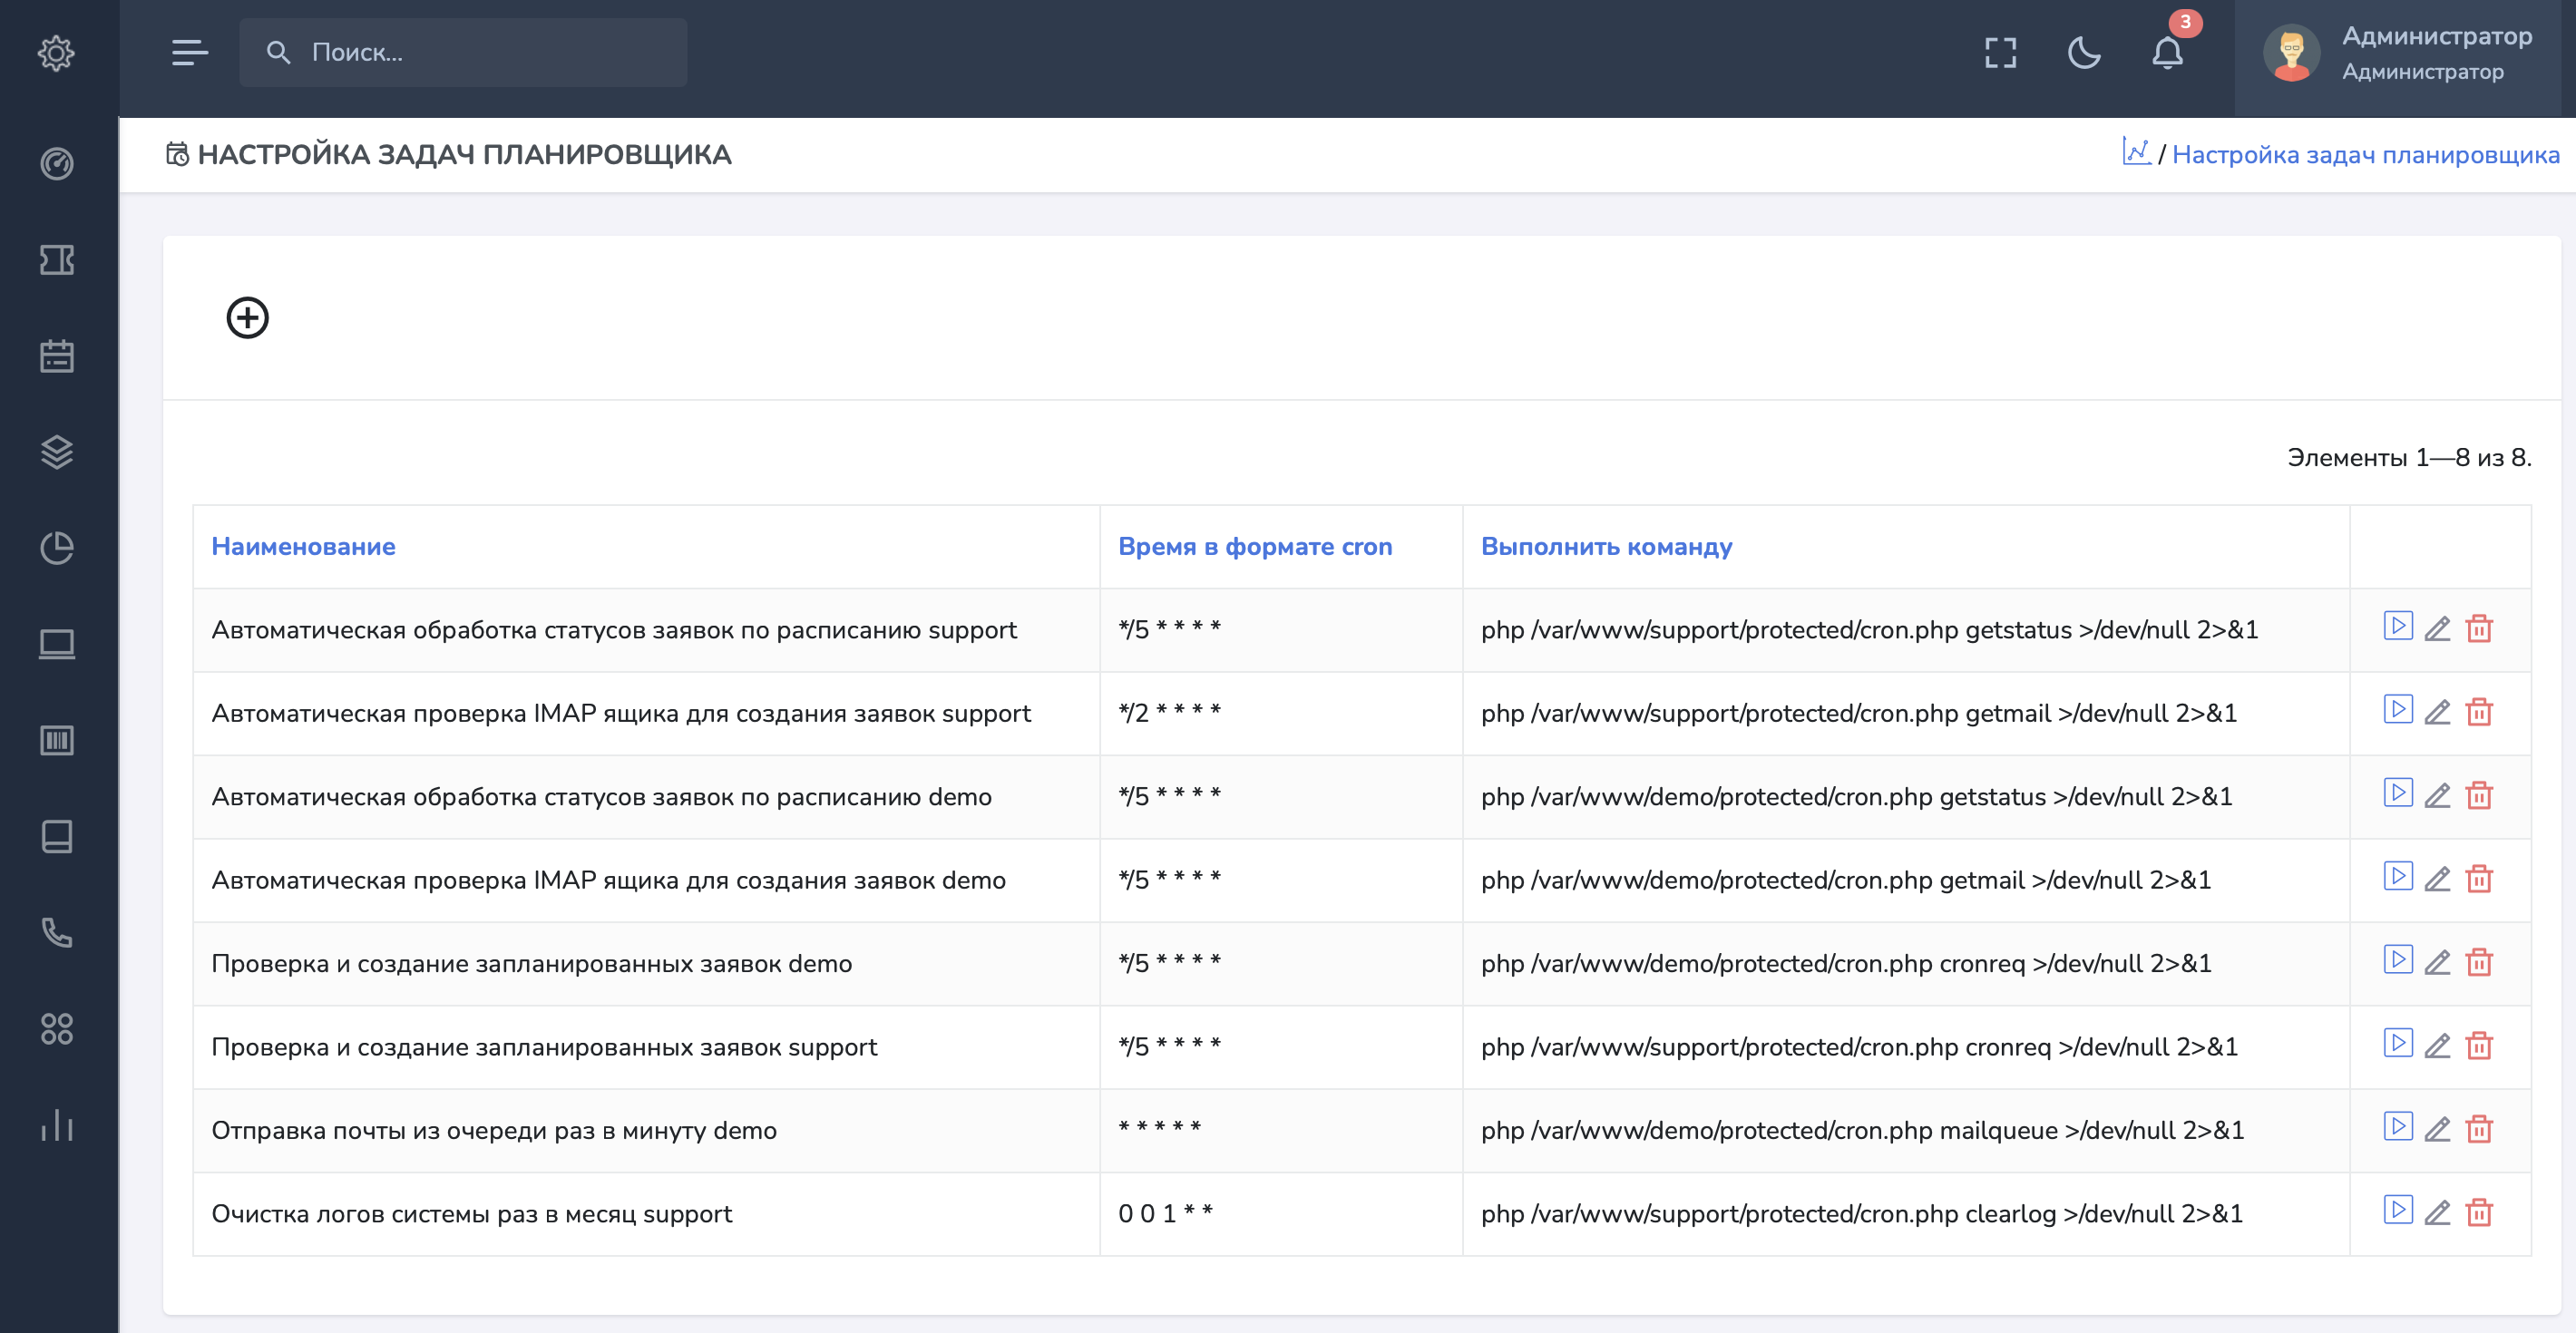
Task: Edit the demo mailqueue task
Action: coord(2437,1129)
